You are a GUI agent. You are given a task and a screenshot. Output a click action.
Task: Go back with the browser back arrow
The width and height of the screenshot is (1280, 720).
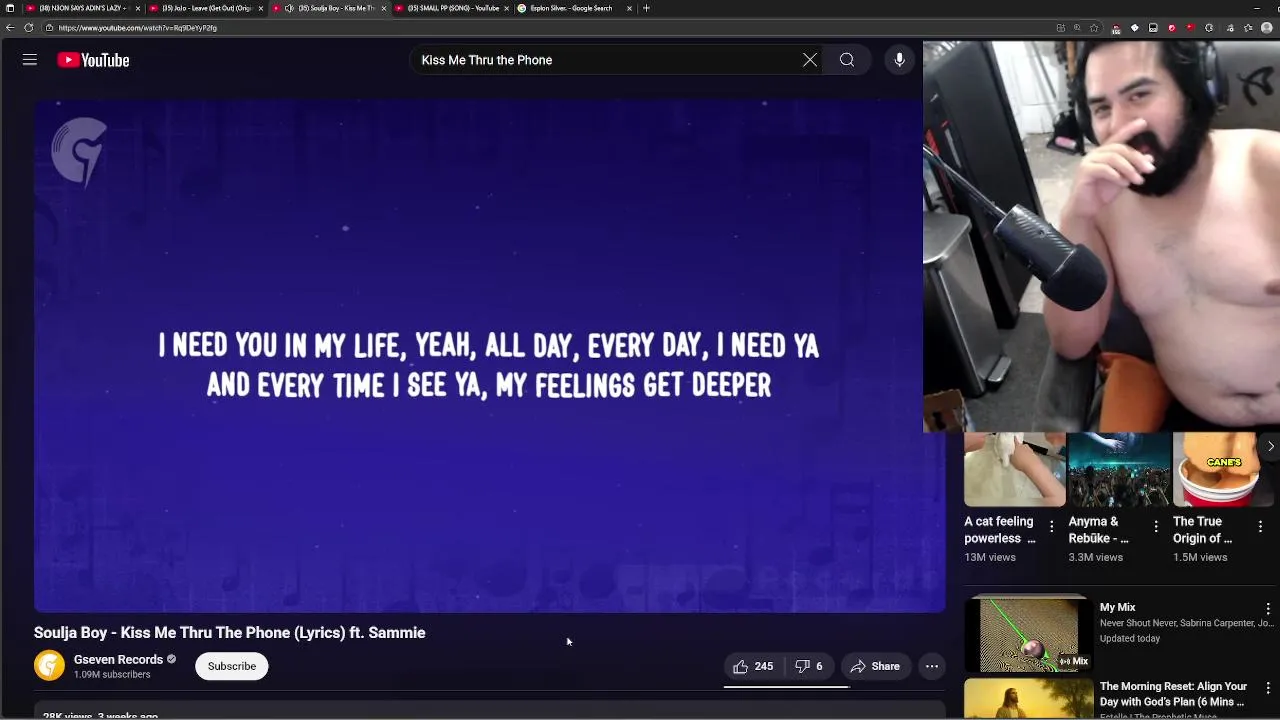click(x=10, y=28)
